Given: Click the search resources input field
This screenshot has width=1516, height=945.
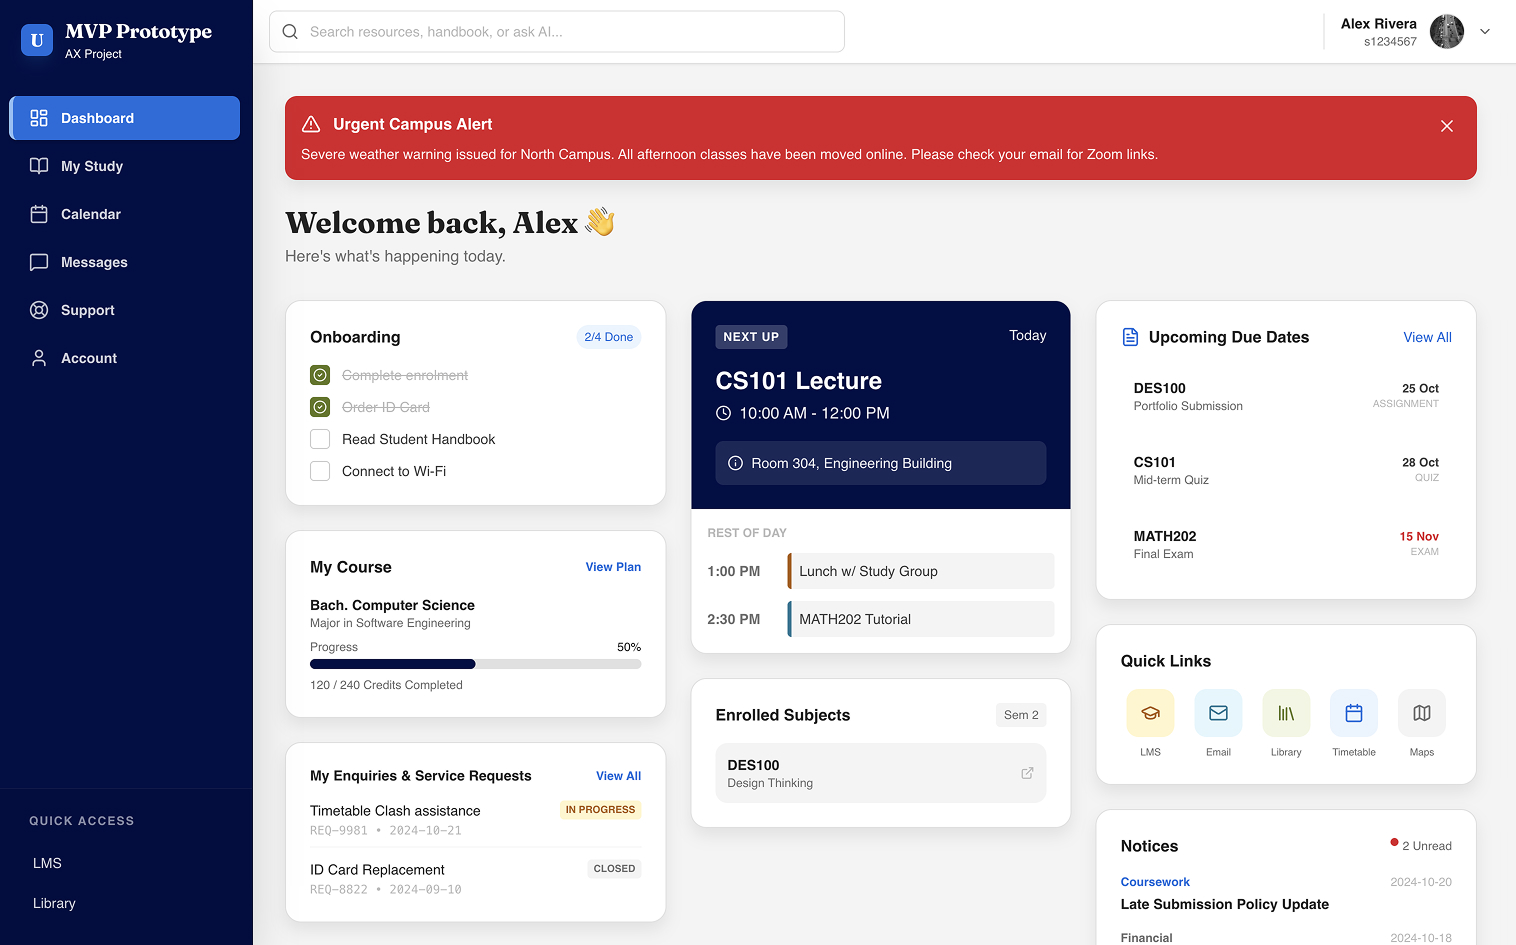Looking at the screenshot, I should pyautogui.click(x=557, y=32).
